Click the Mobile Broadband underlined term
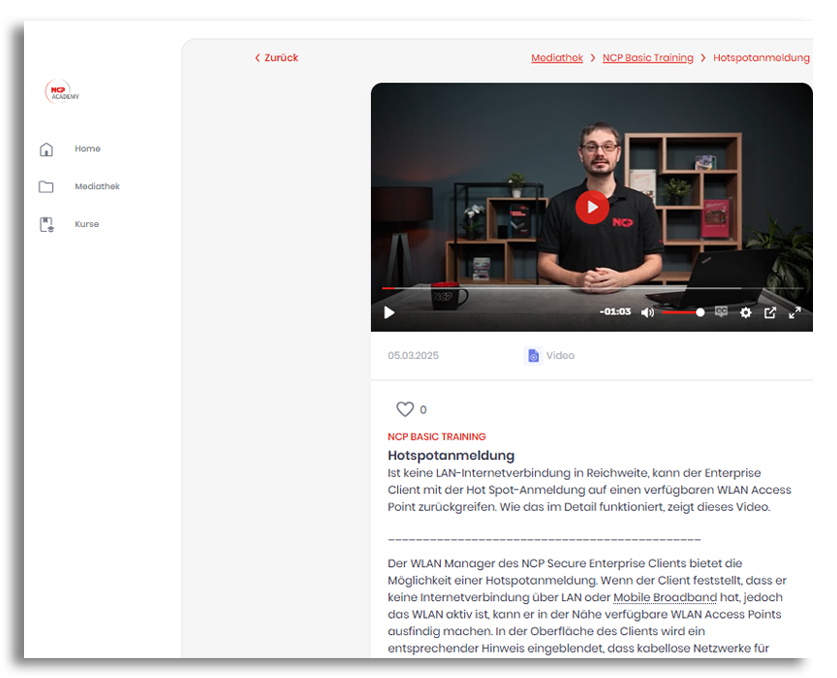Screen dimensions: 837x678 click(665, 598)
